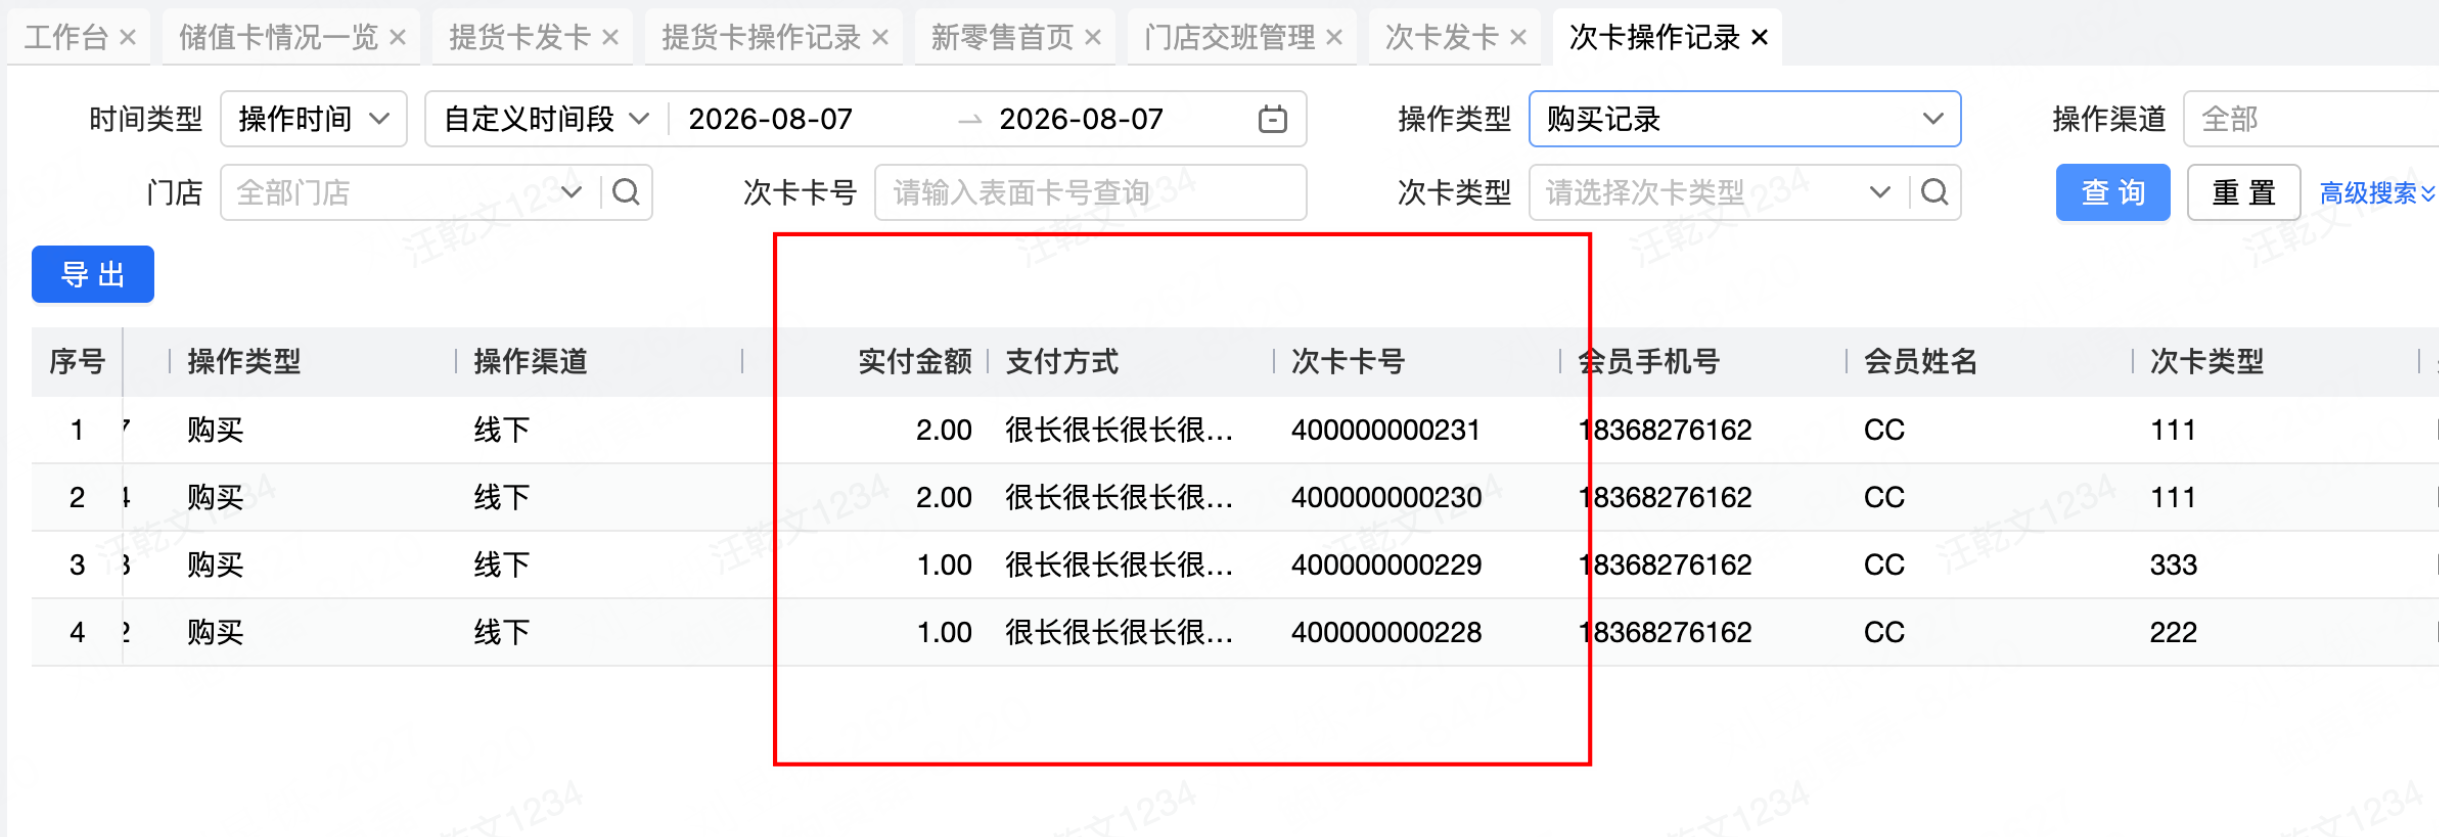
Task: Switch to the 新零售首页 tab
Action: coord(1002,38)
